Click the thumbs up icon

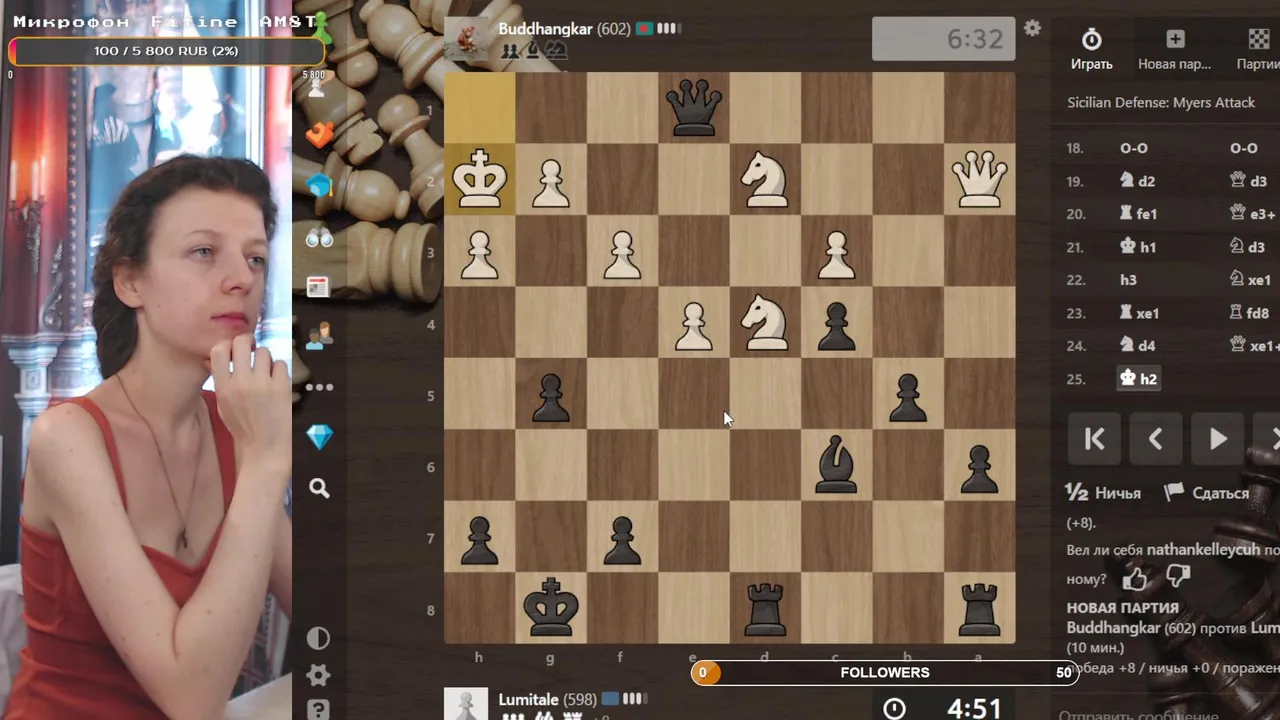coord(1135,578)
